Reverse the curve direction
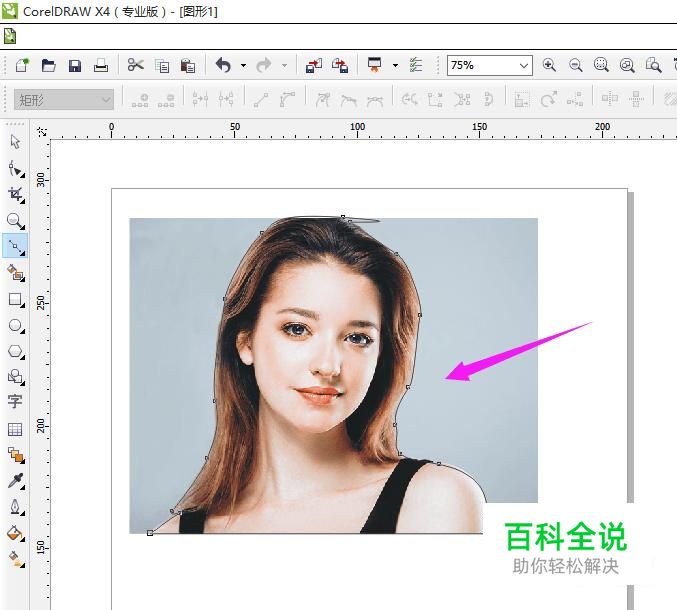The height and width of the screenshot is (610, 677). coord(409,100)
